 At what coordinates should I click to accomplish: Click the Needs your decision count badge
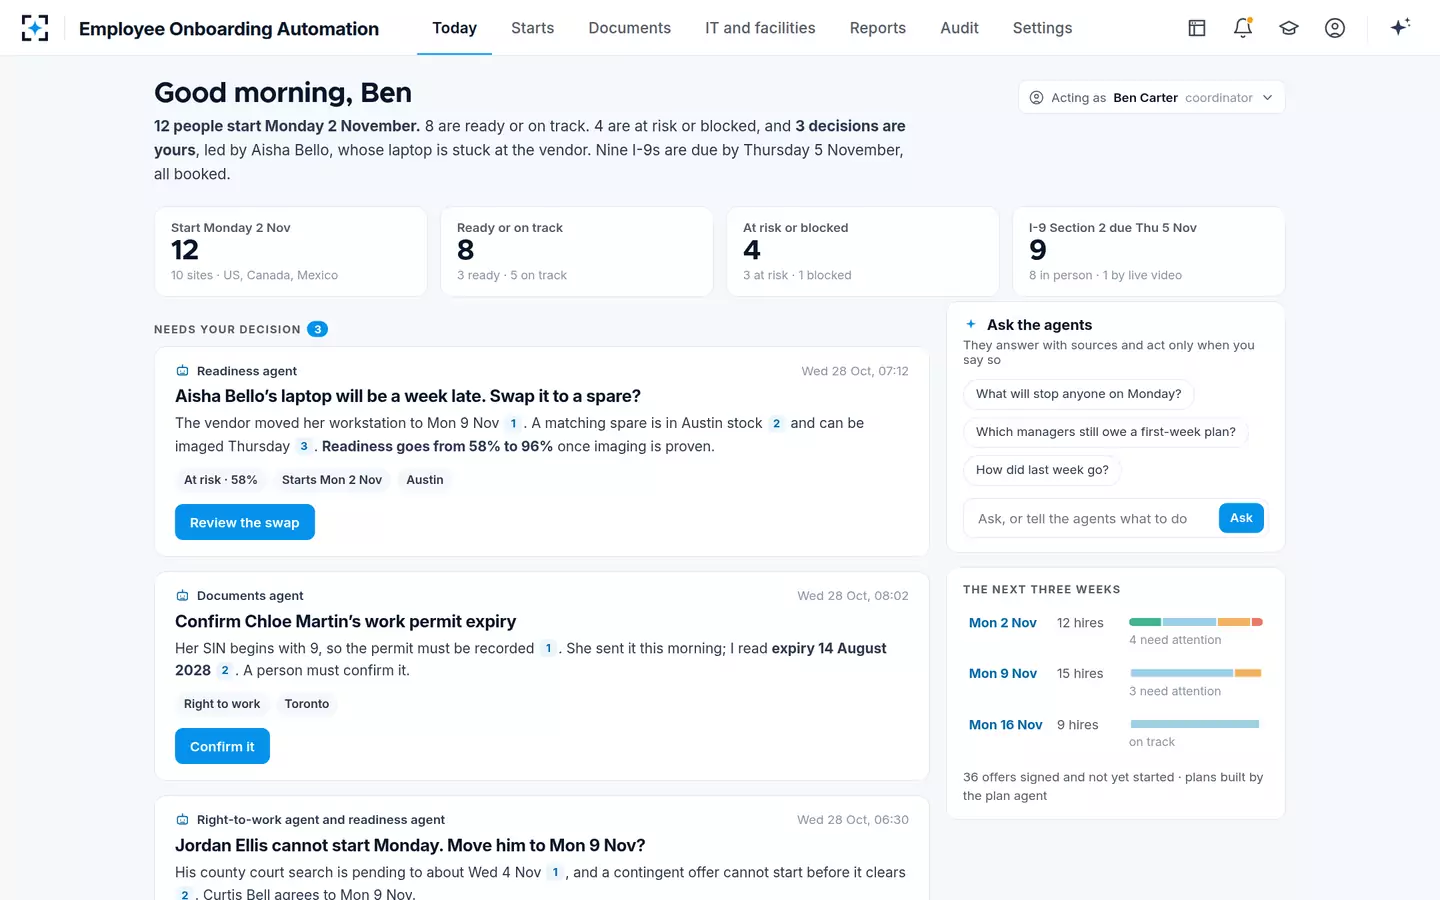coord(317,329)
